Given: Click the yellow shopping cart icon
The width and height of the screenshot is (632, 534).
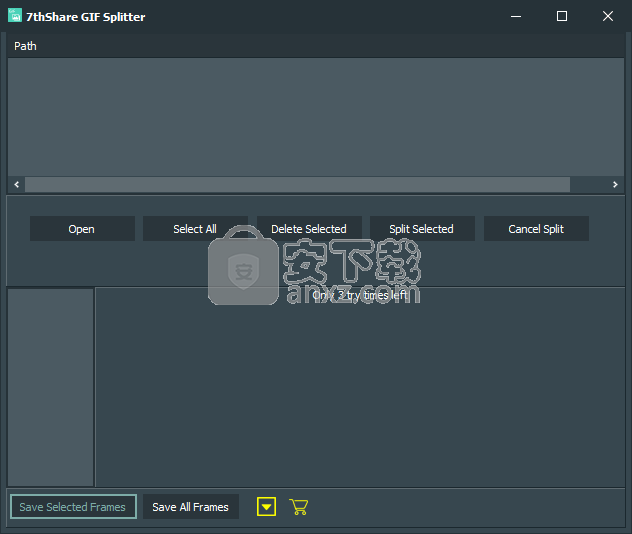Looking at the screenshot, I should (x=299, y=507).
